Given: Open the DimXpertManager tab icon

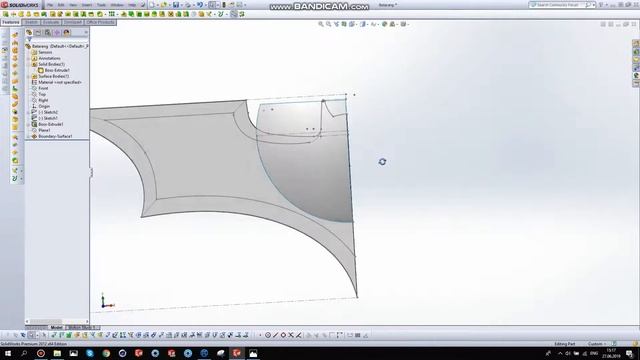Looking at the screenshot, I should coord(57,32).
